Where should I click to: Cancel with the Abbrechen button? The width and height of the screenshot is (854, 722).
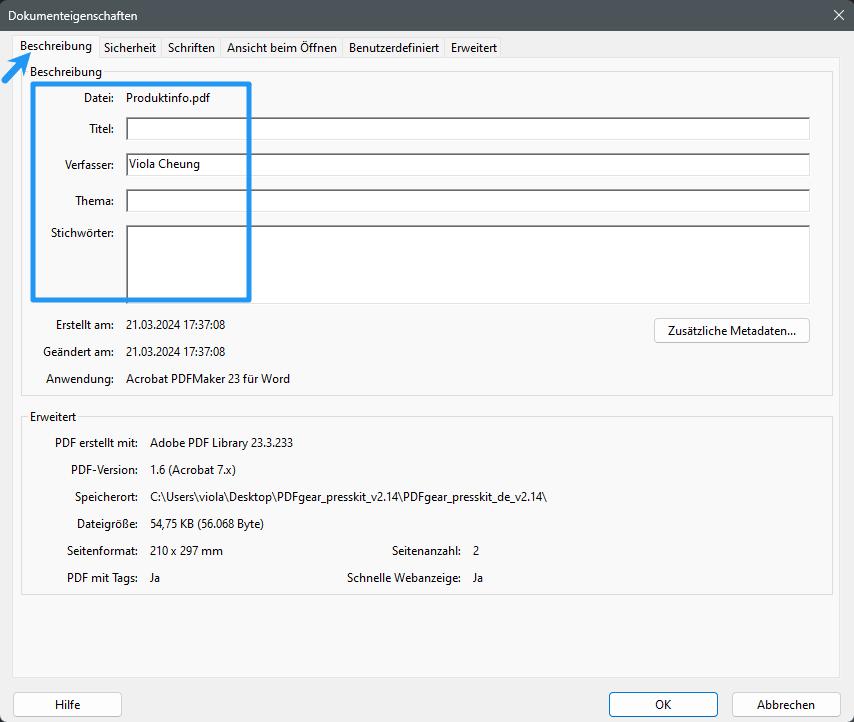click(x=785, y=705)
